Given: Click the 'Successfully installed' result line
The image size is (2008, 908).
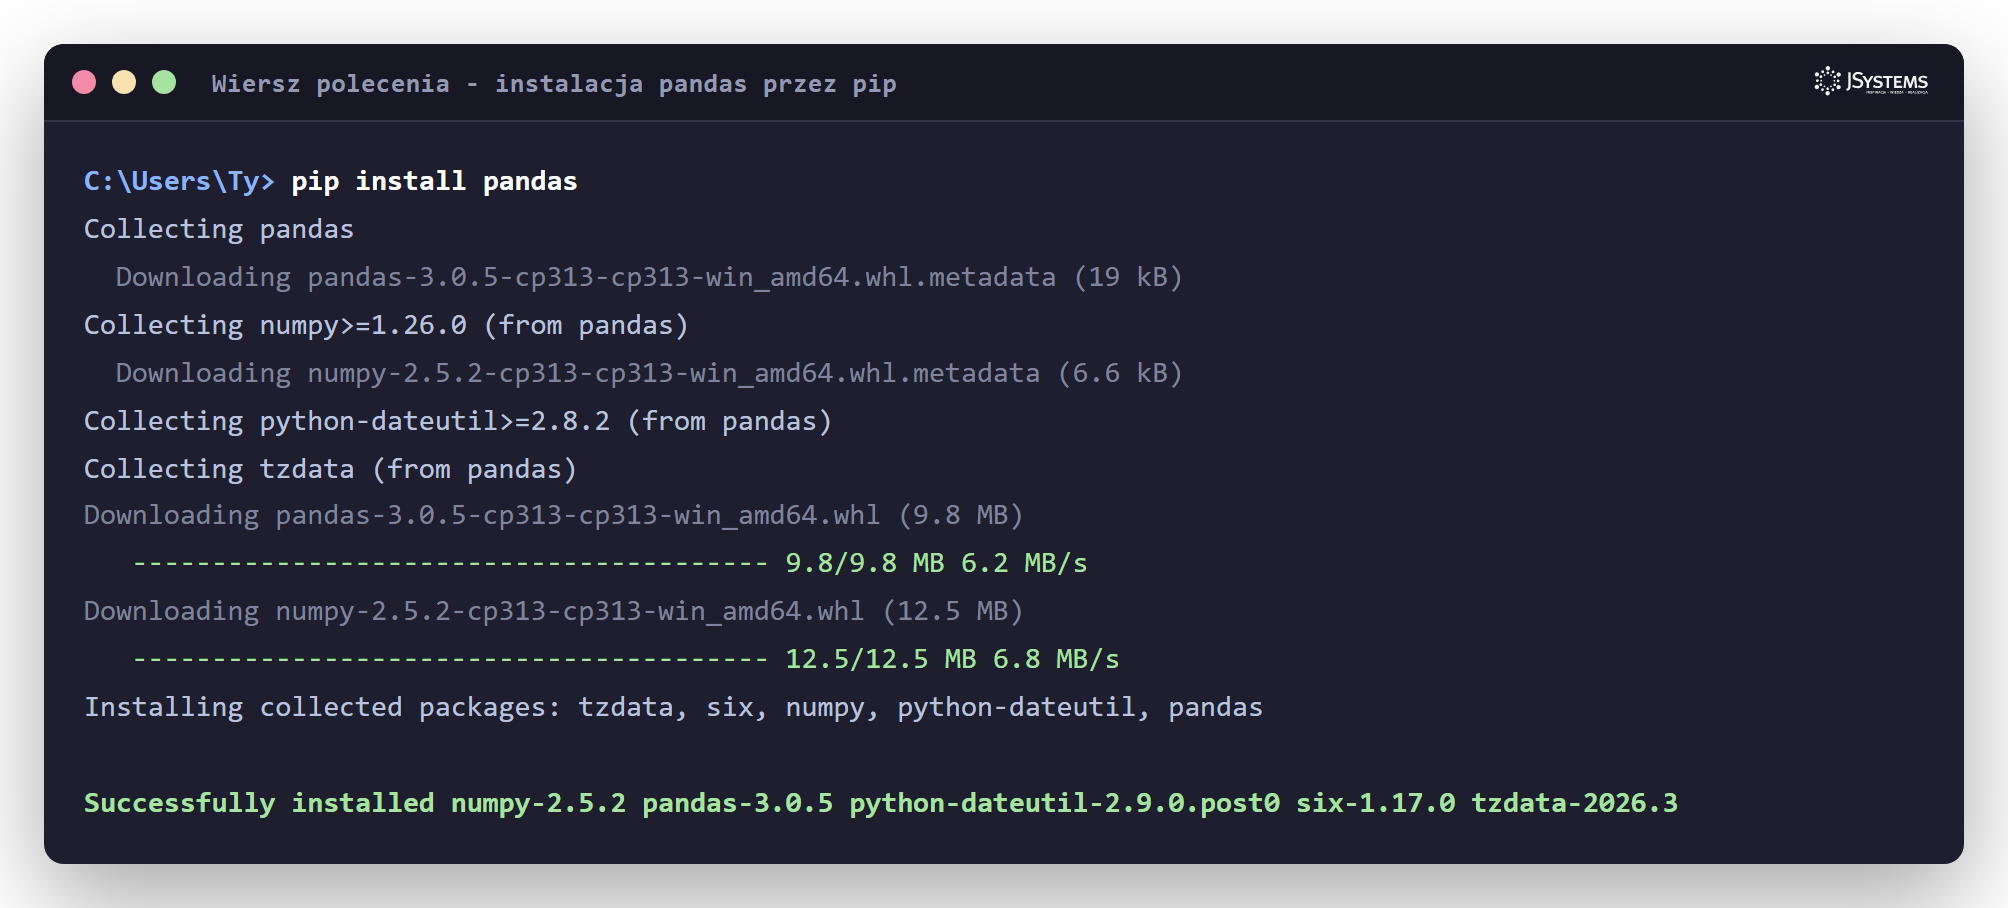Looking at the screenshot, I should [x=881, y=803].
